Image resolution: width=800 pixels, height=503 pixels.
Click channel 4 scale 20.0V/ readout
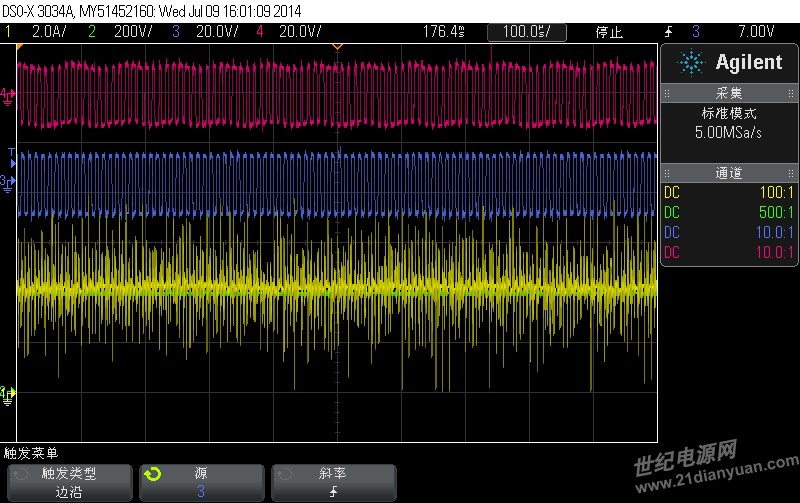pyautogui.click(x=299, y=32)
